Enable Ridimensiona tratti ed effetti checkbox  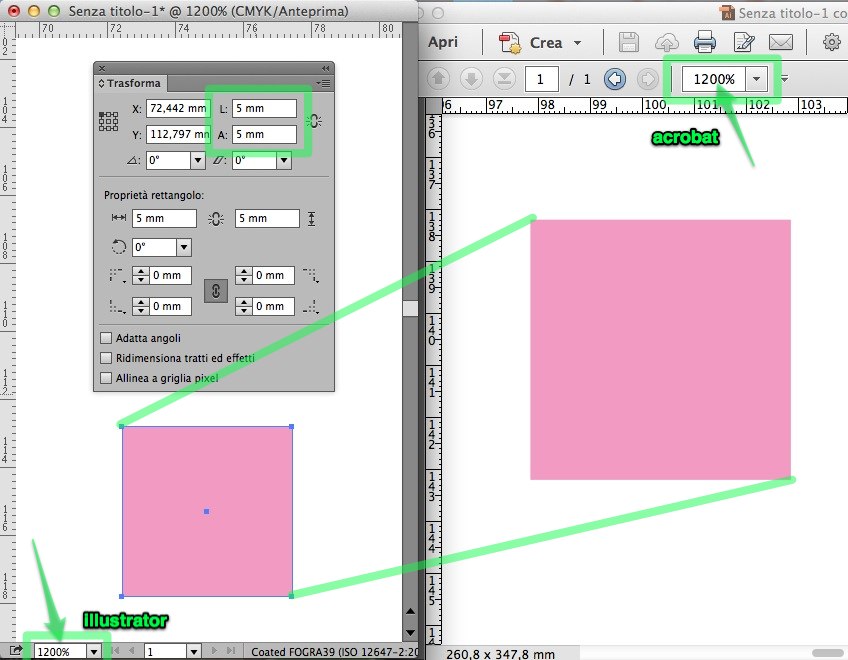(106, 358)
